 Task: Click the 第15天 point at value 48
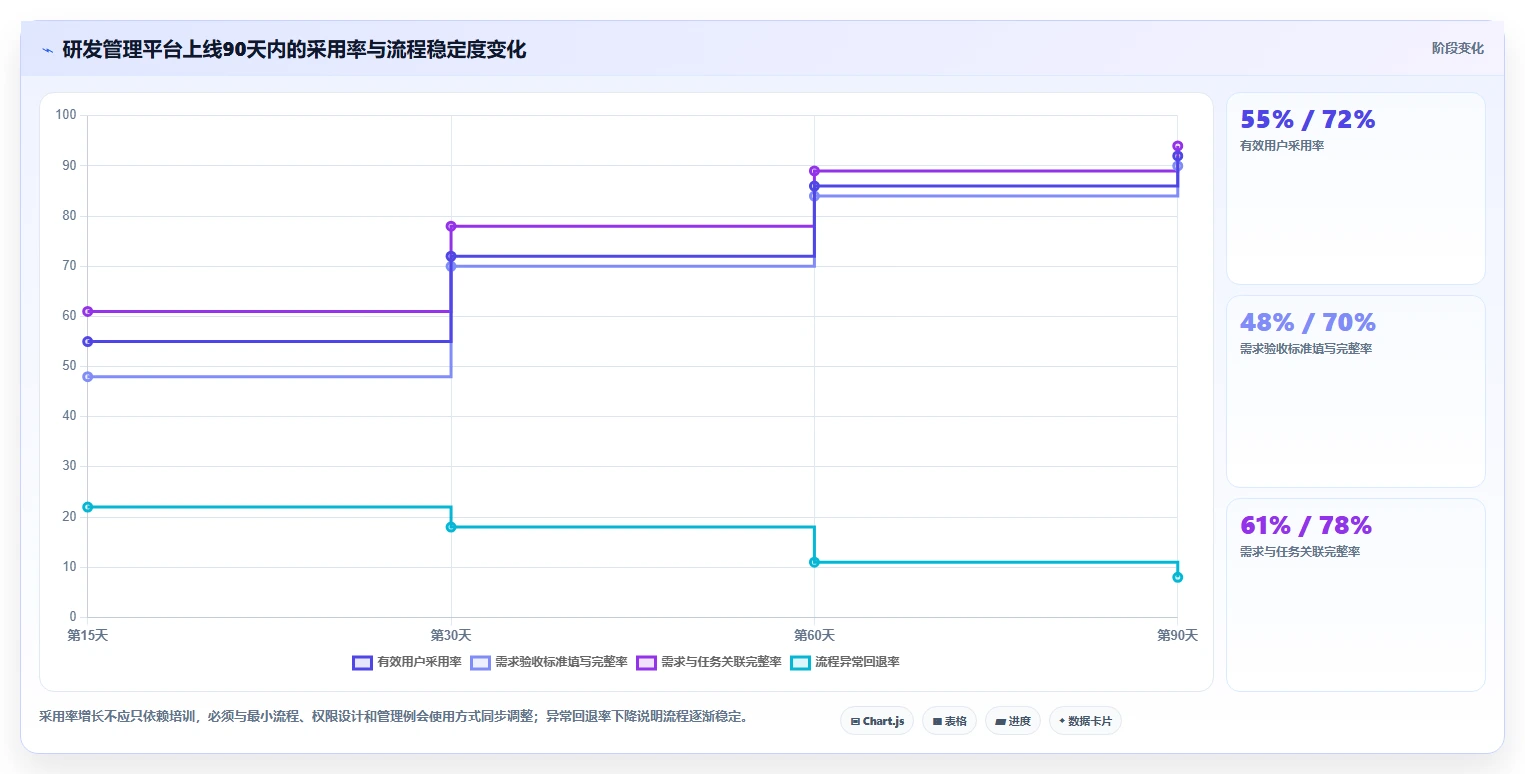tap(88, 376)
